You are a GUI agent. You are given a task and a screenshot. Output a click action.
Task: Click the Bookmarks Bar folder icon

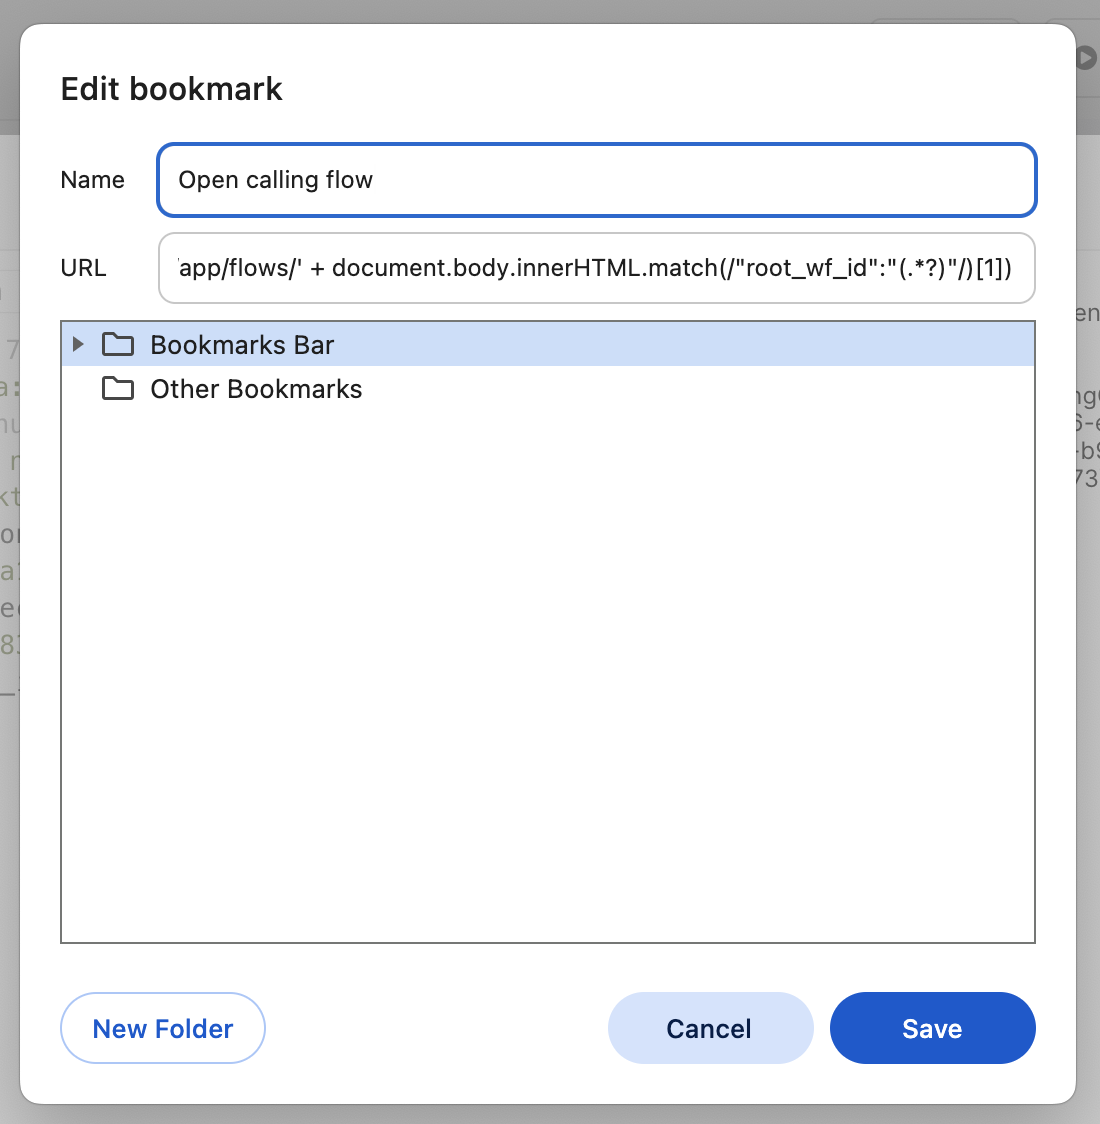point(118,345)
